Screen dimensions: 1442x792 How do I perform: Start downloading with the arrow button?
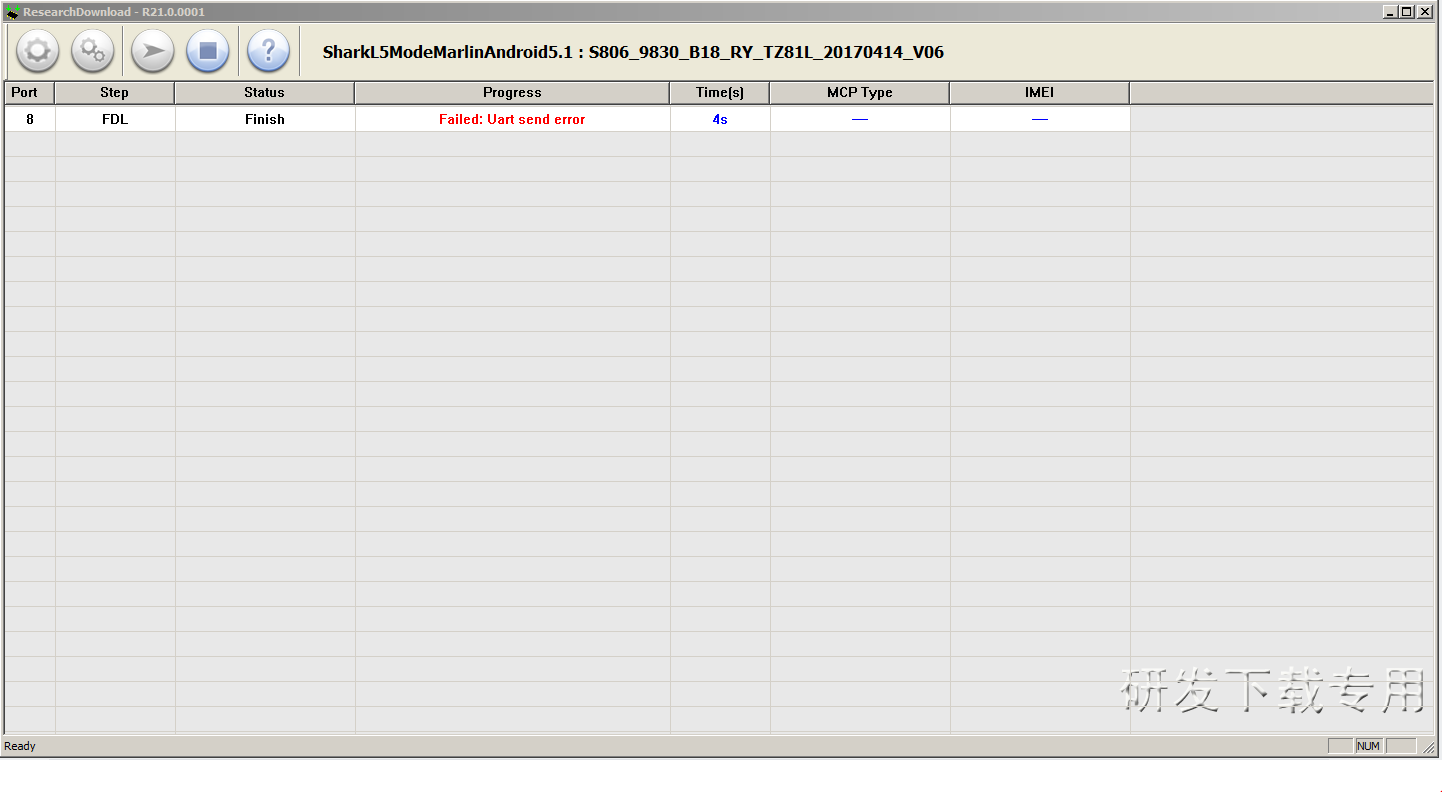(x=153, y=51)
